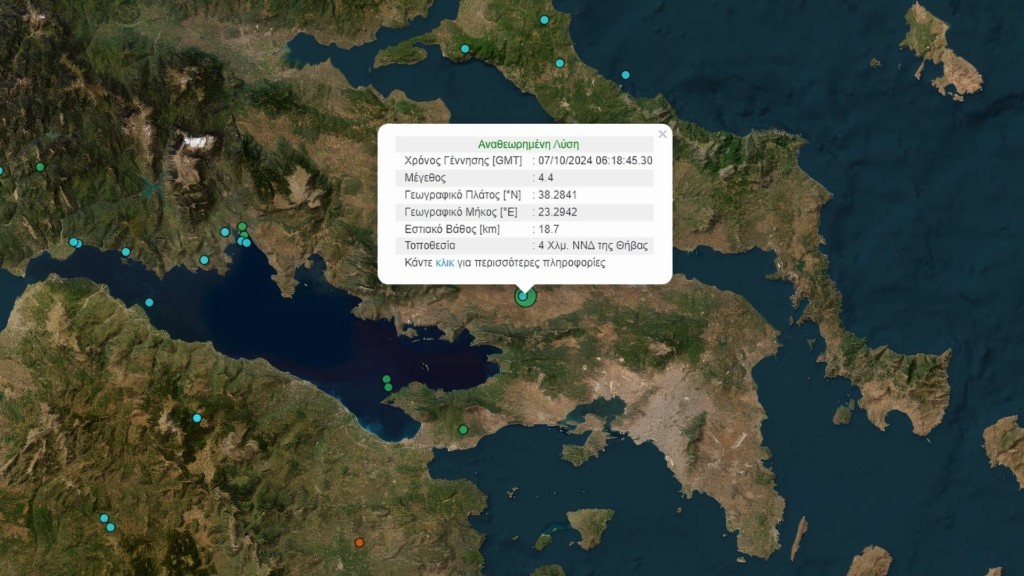The image size is (1024, 576).
Task: Click the 'Μέγεθος' label
Action: click(424, 178)
